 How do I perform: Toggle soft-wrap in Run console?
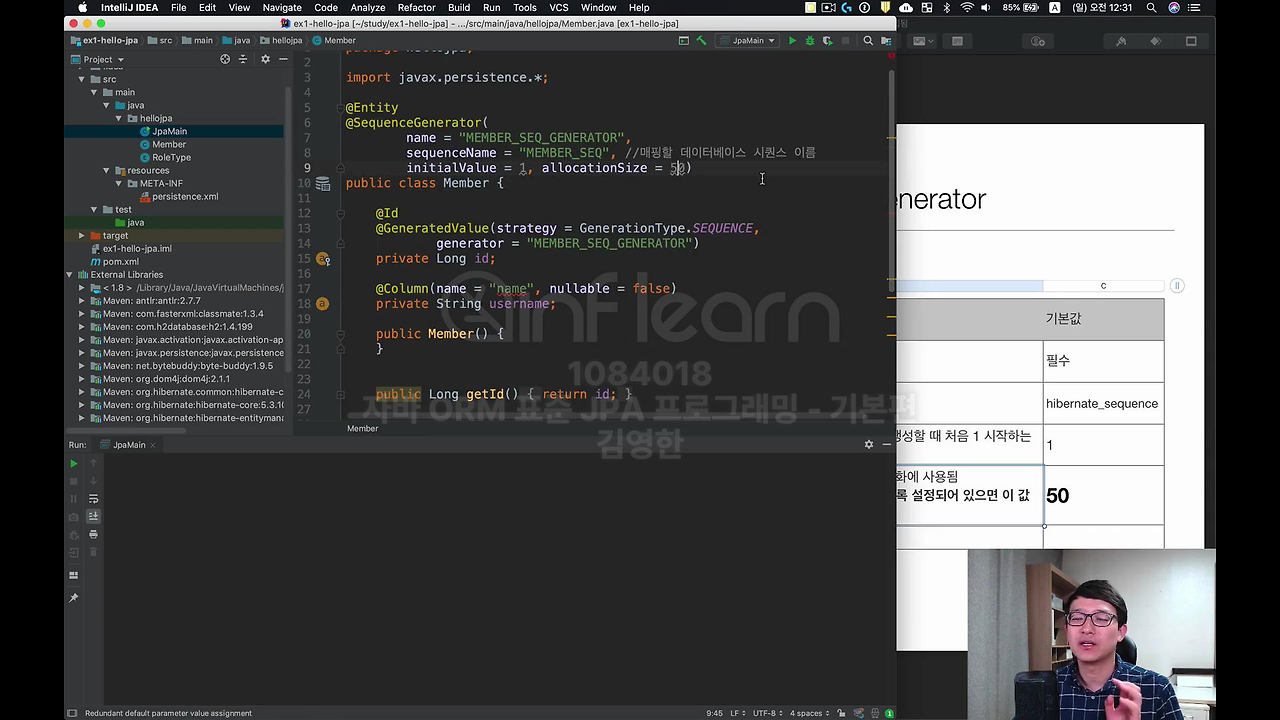(x=93, y=499)
